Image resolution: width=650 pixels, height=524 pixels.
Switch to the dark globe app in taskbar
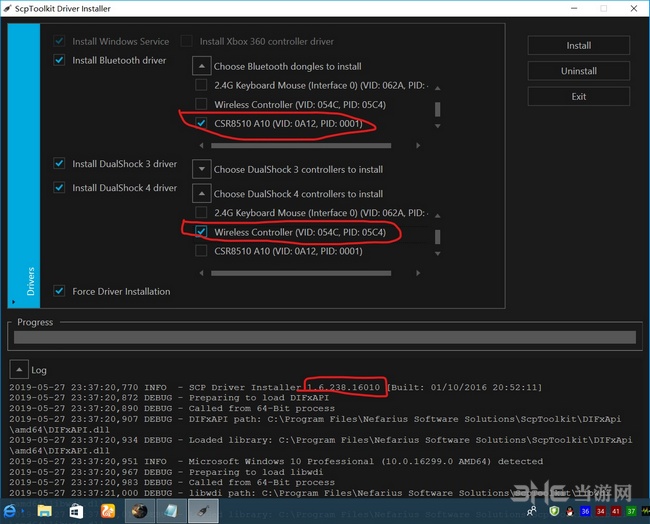[x=139, y=511]
